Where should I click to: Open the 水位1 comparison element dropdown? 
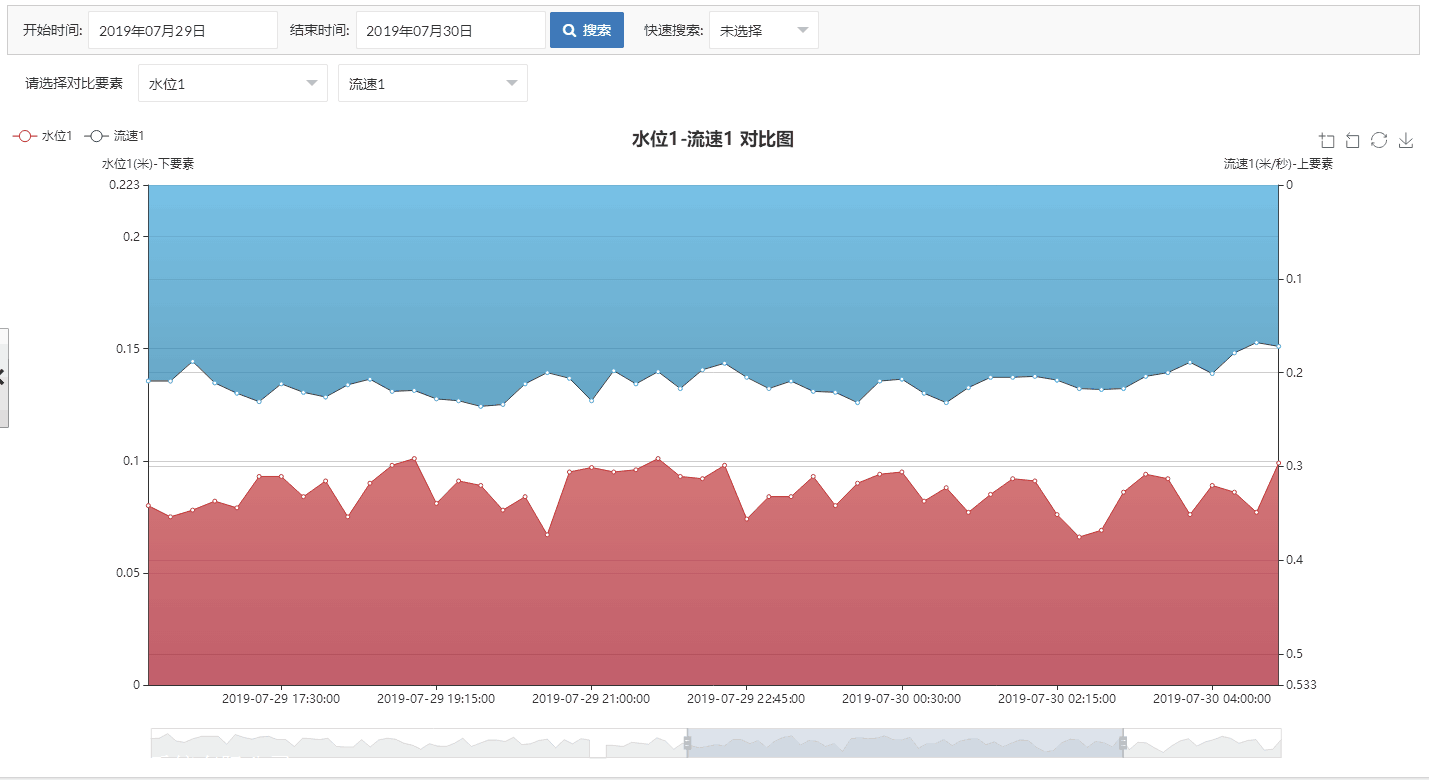[x=232, y=84]
